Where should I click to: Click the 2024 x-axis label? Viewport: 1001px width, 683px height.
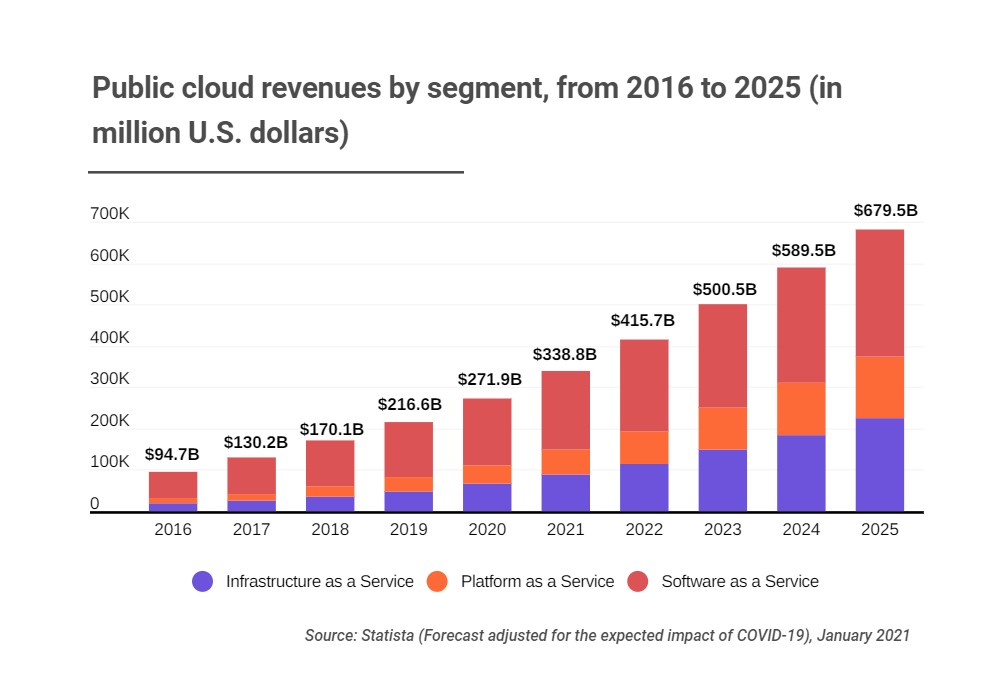click(x=801, y=529)
